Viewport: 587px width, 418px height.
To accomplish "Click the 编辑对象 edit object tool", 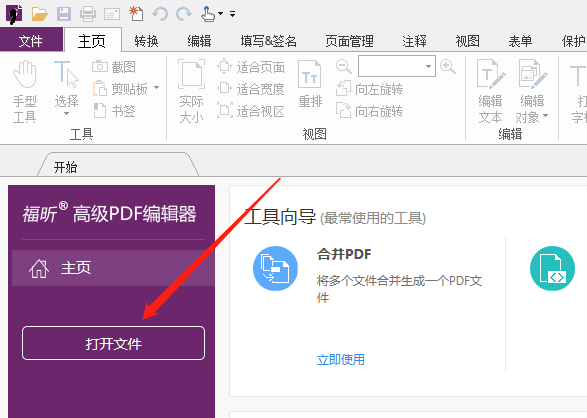I will pos(532,92).
